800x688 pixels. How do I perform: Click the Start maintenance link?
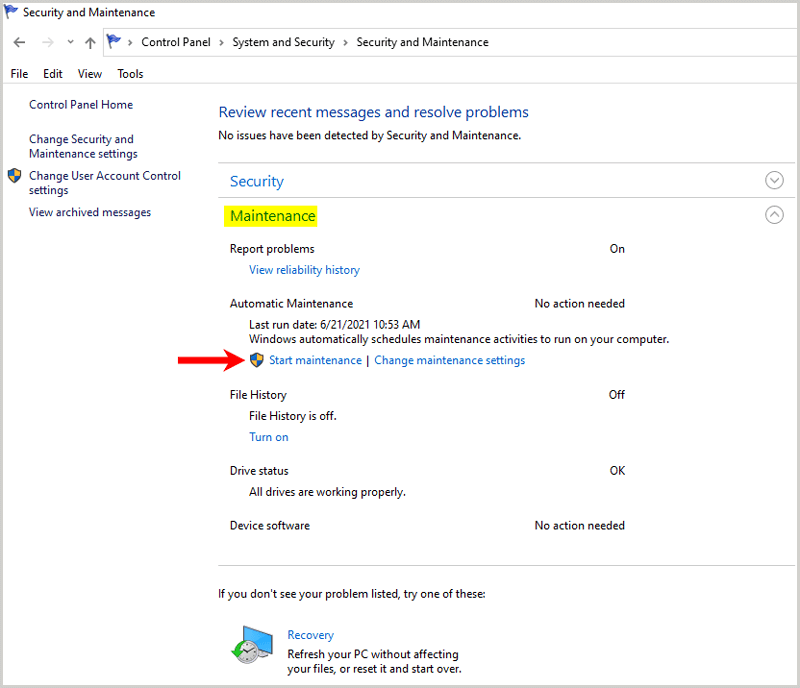pos(315,360)
